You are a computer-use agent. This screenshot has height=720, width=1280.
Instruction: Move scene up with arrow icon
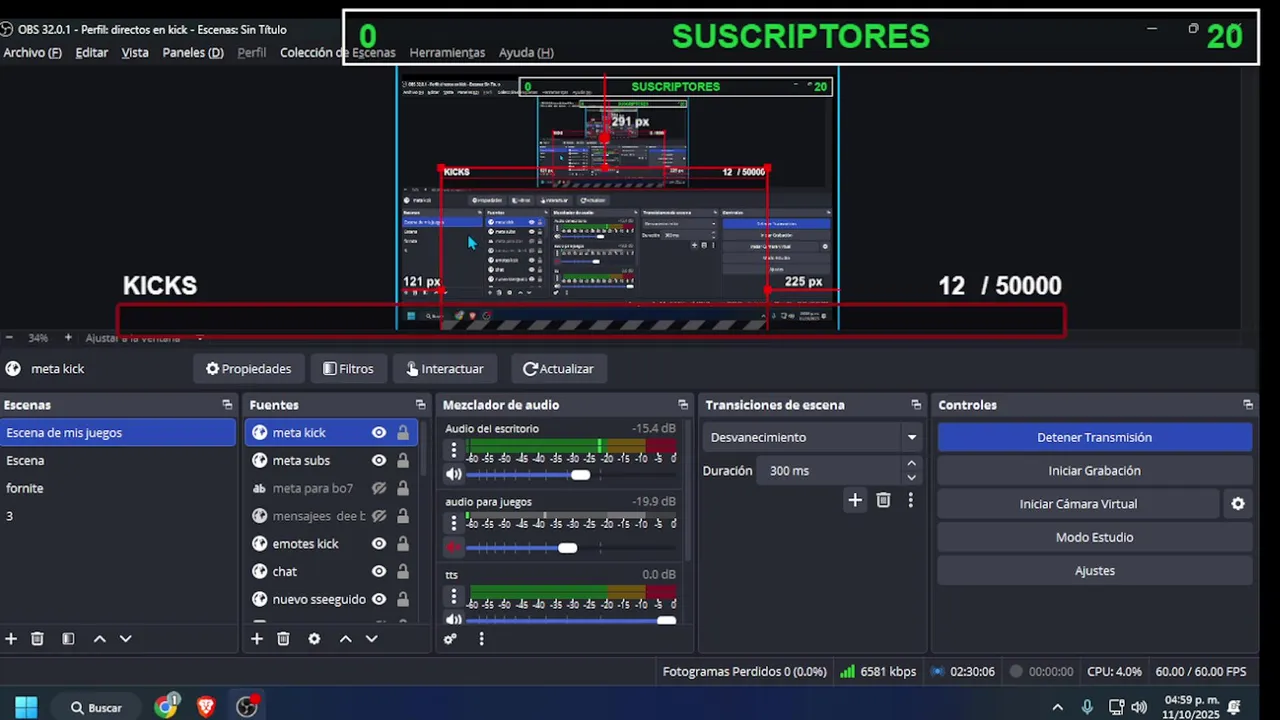tap(100, 639)
